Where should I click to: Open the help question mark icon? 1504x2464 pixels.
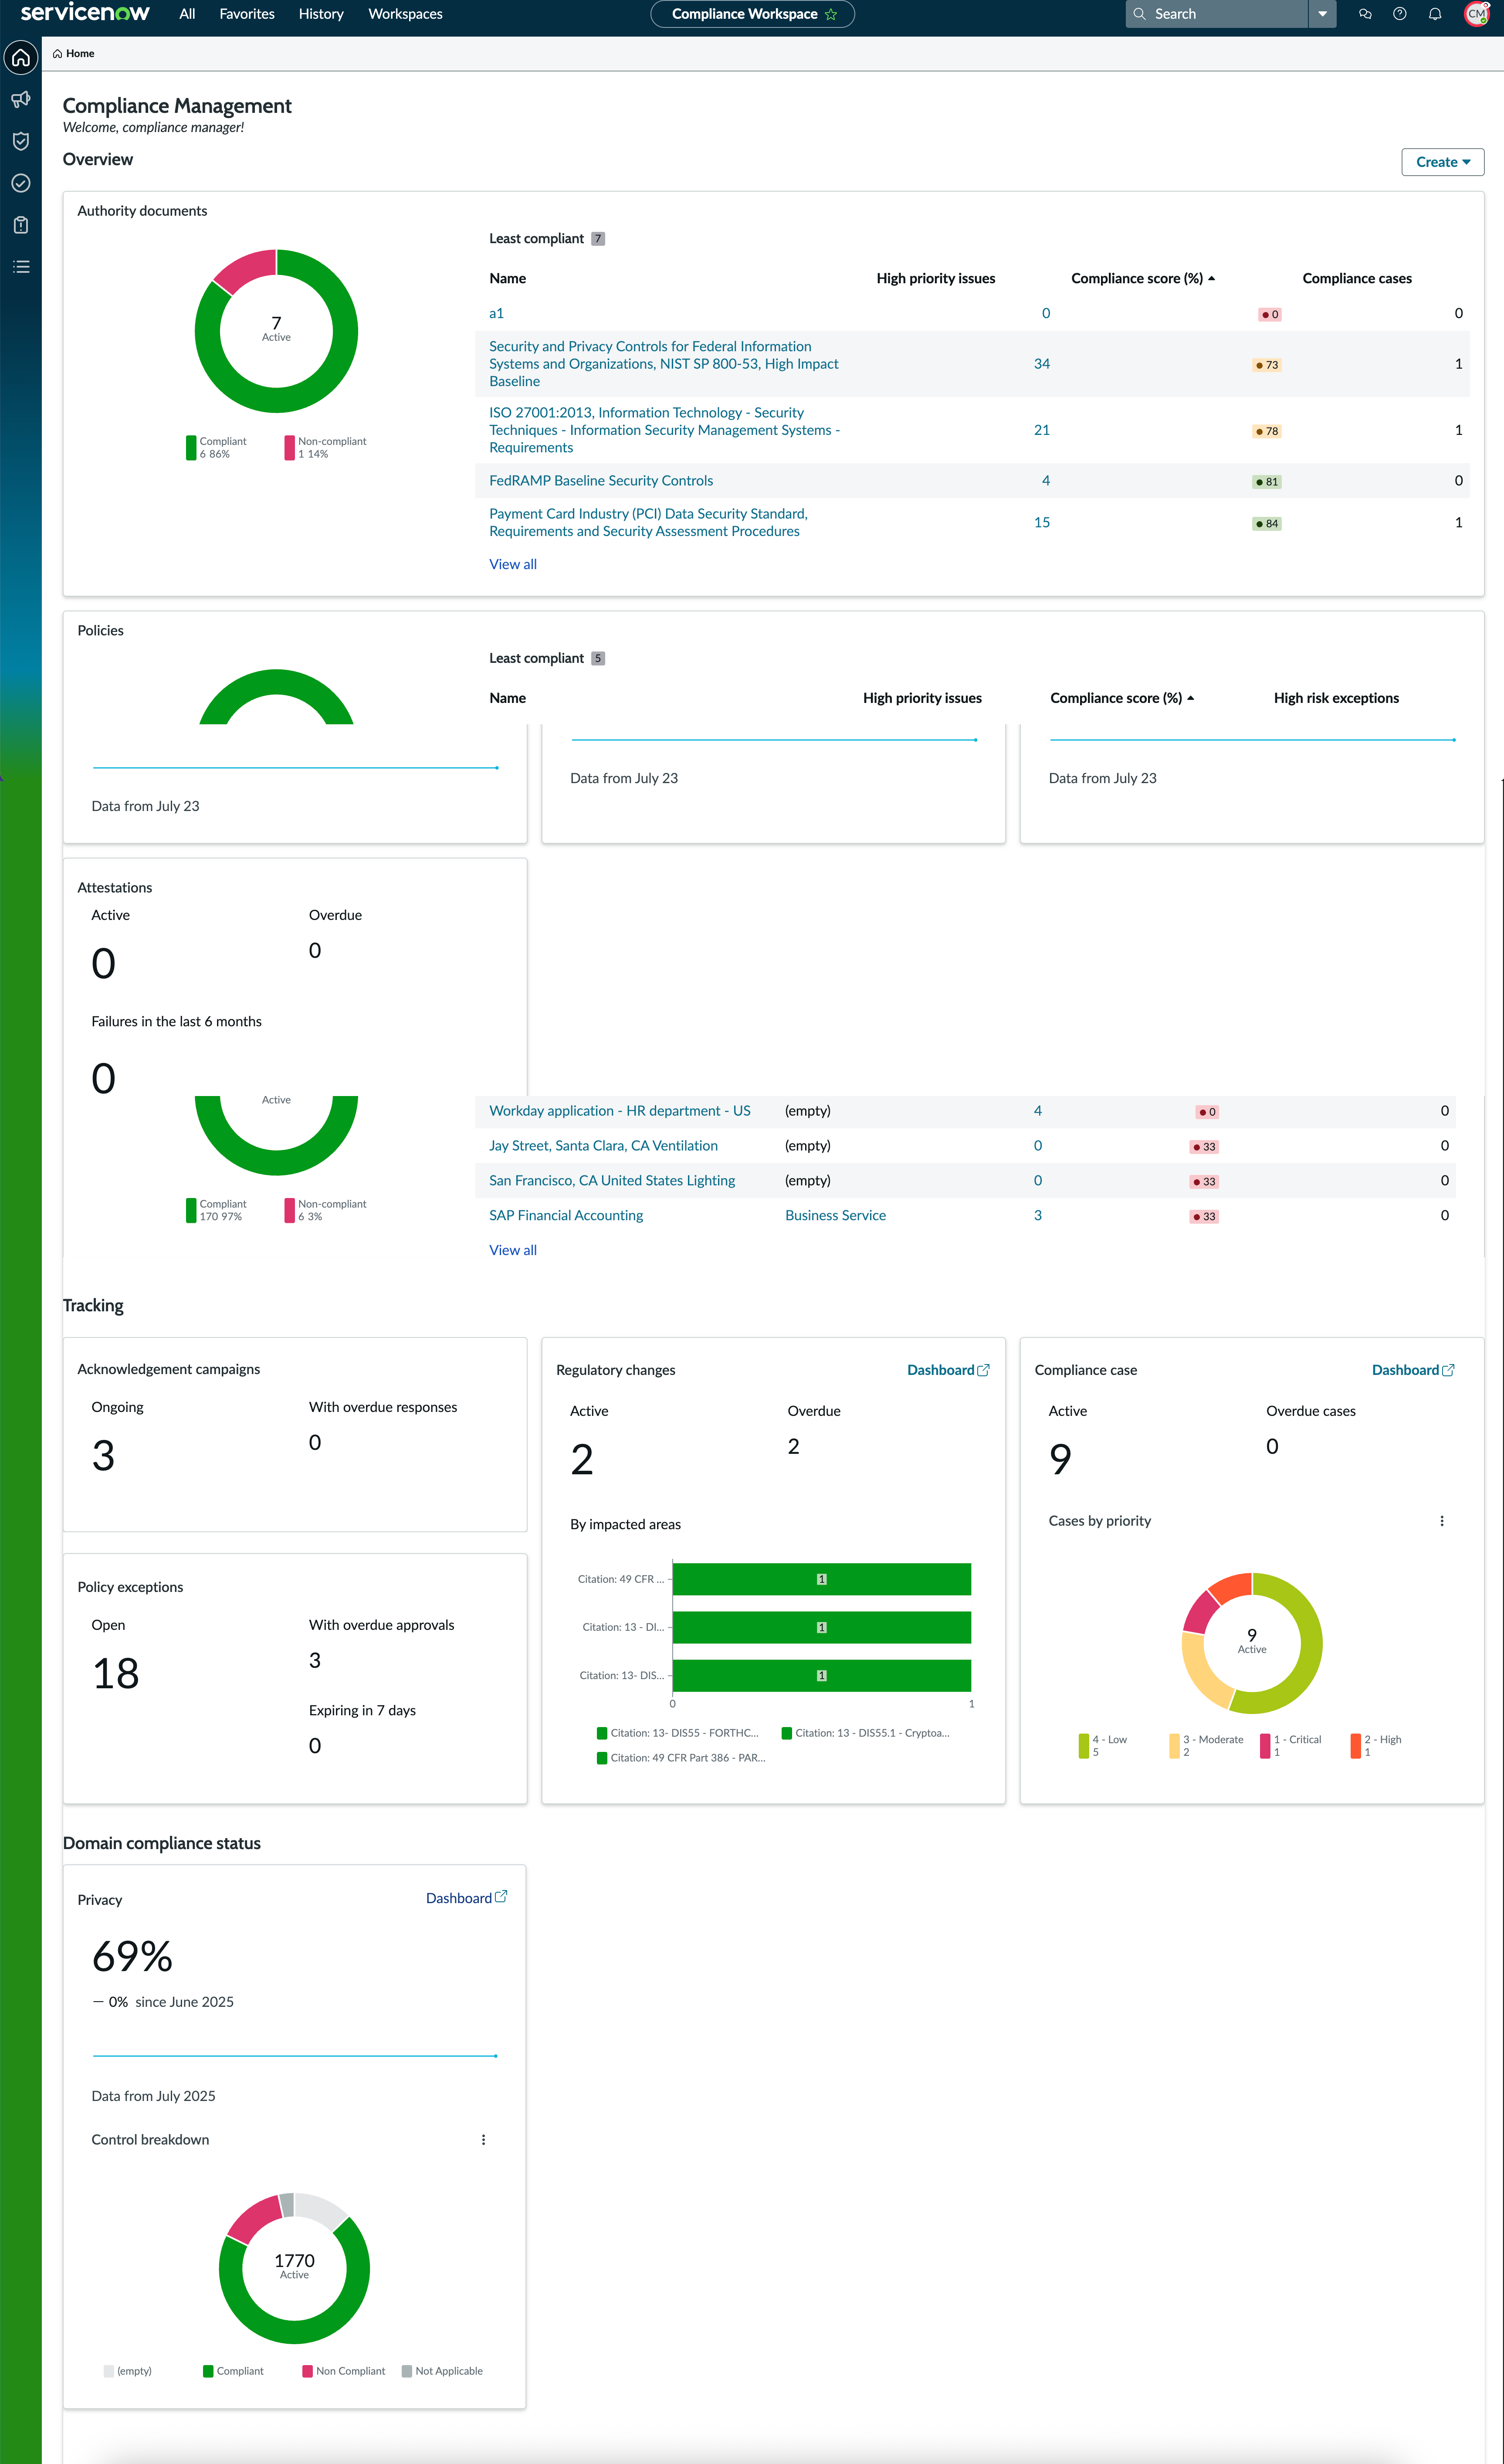pos(1400,14)
